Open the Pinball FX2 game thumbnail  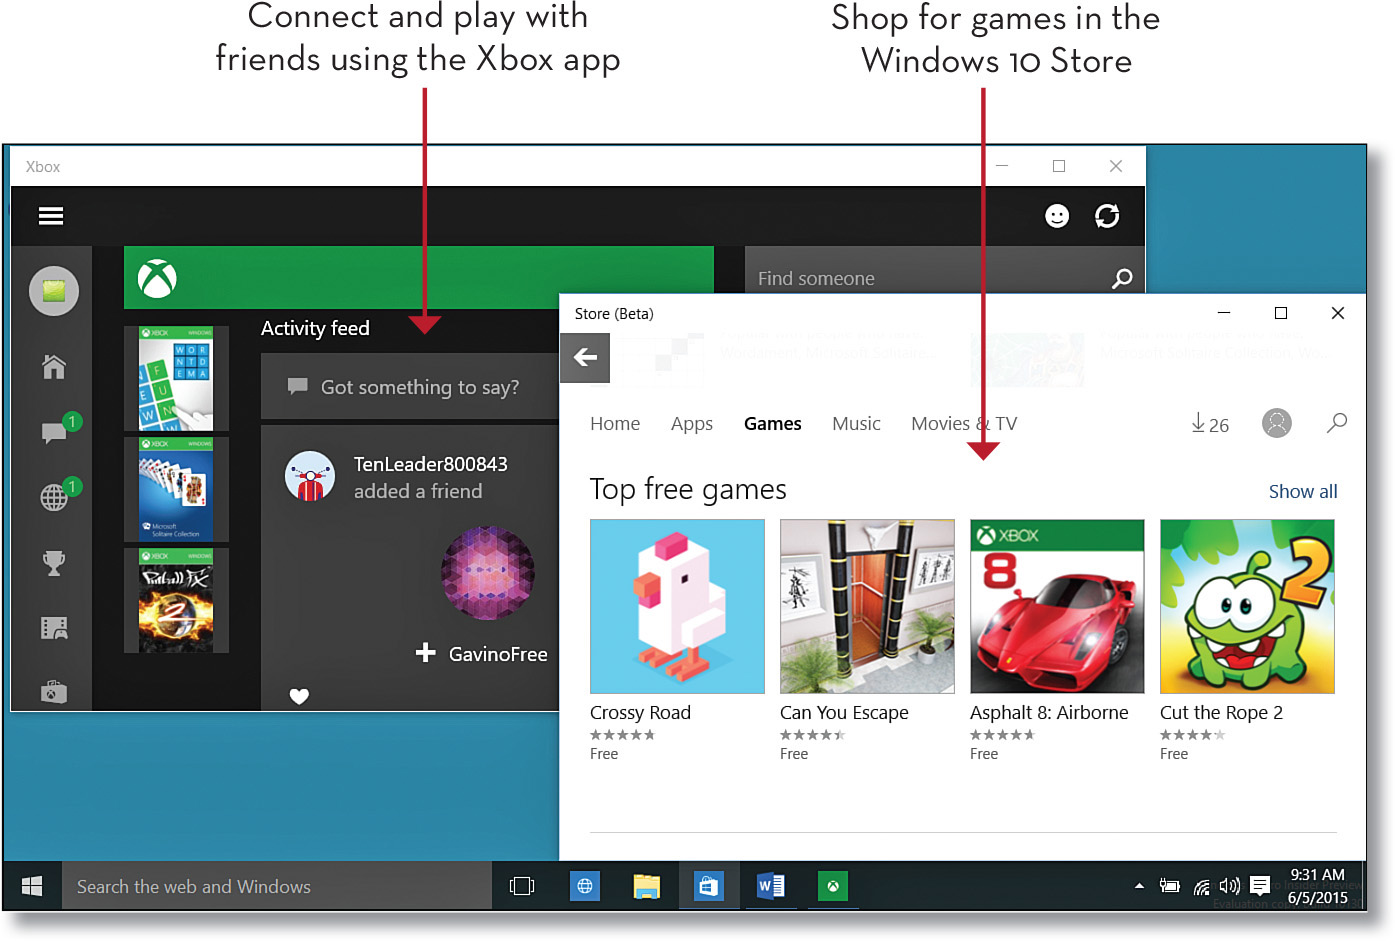click(x=176, y=601)
